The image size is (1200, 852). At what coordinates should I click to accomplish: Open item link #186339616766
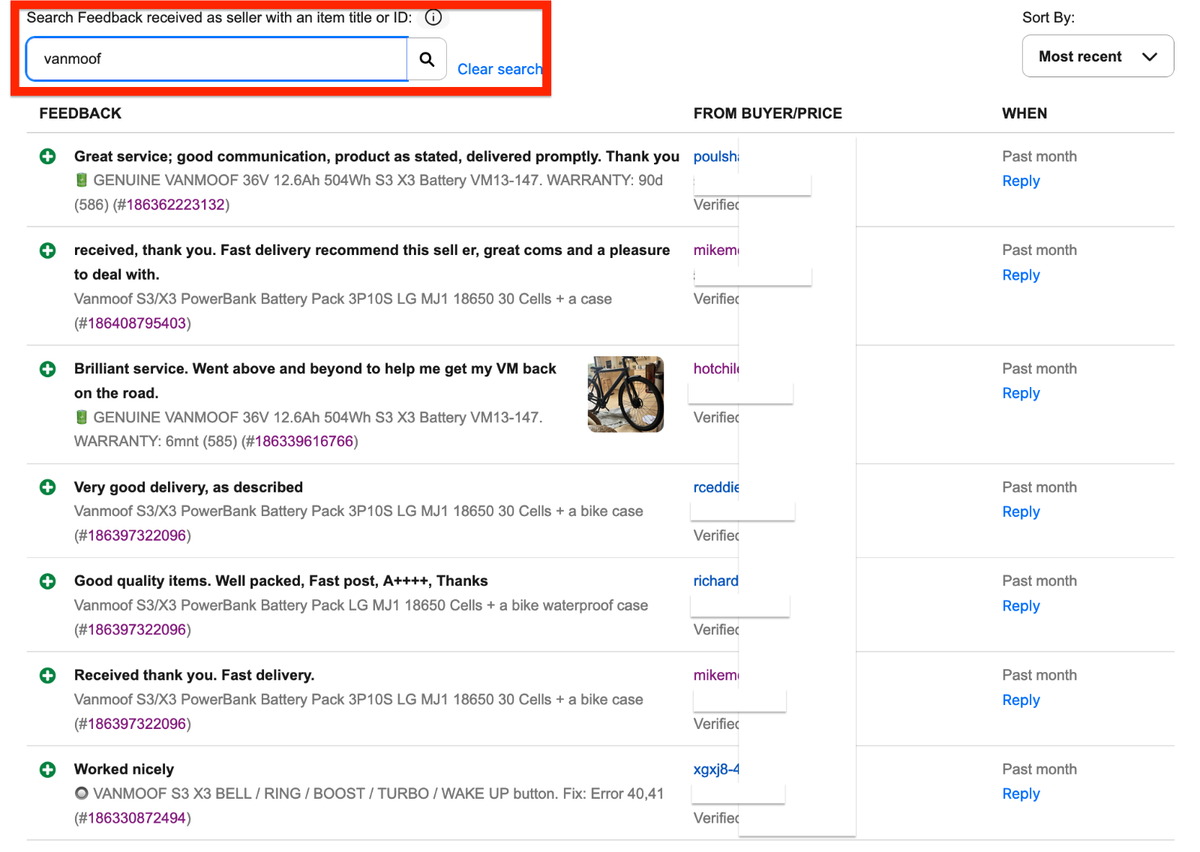304,441
